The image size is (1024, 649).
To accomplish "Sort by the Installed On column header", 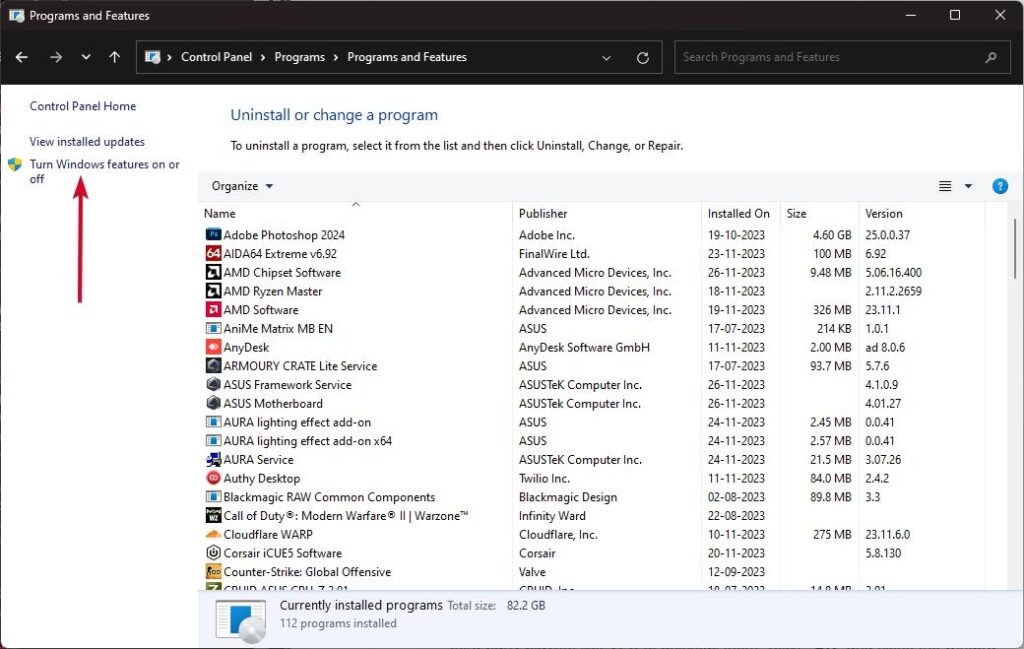I will (x=741, y=214).
